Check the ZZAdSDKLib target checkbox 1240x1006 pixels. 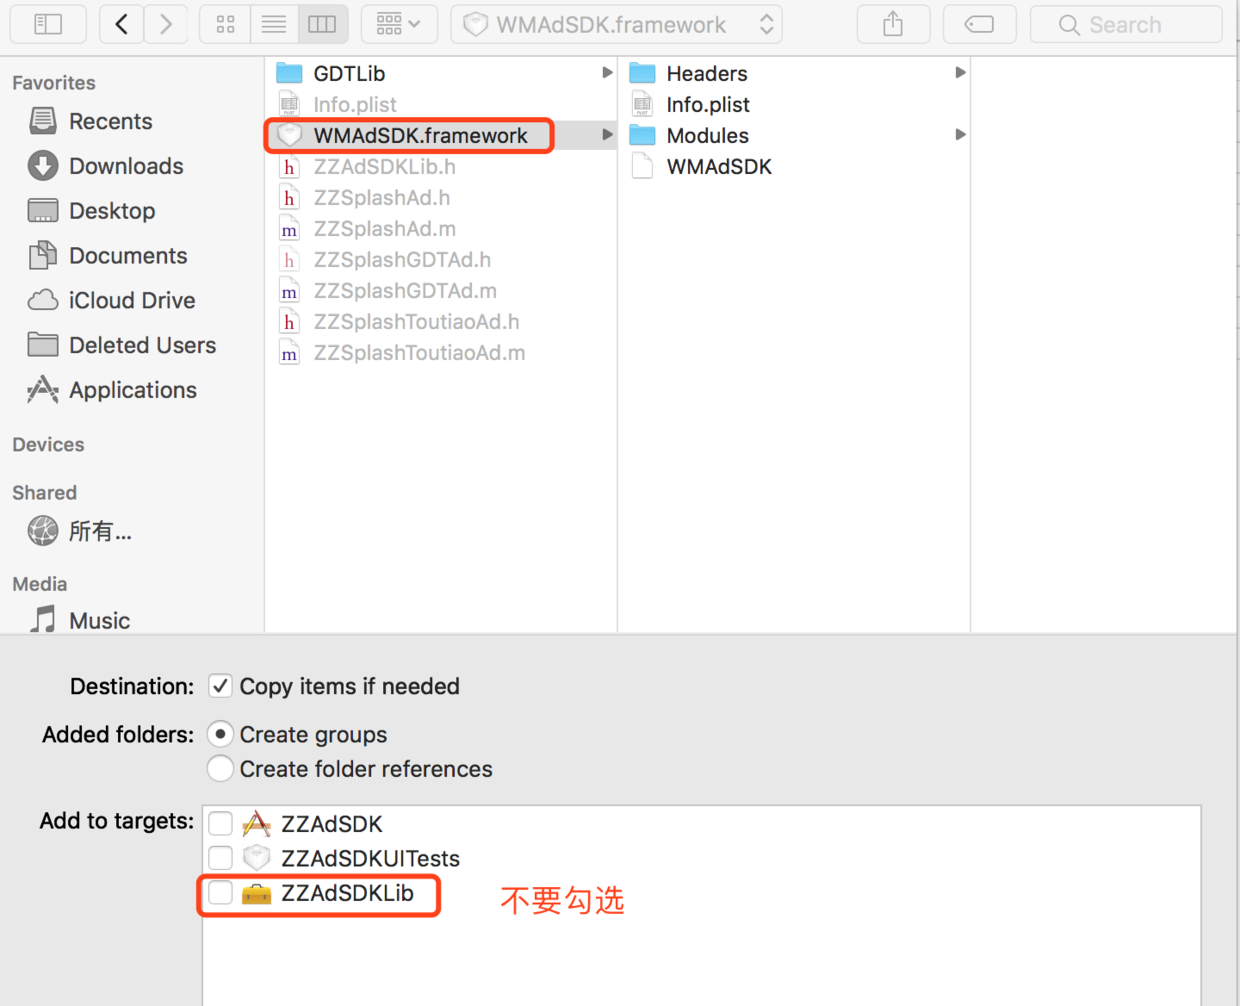tap(220, 893)
